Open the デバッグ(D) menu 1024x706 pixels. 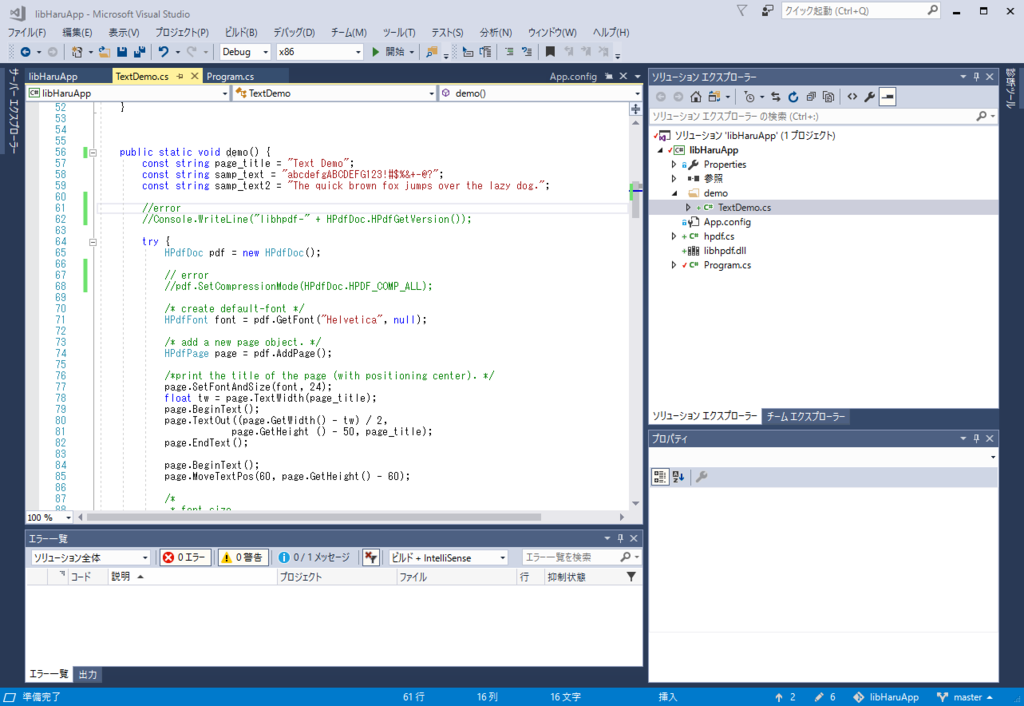coord(294,32)
